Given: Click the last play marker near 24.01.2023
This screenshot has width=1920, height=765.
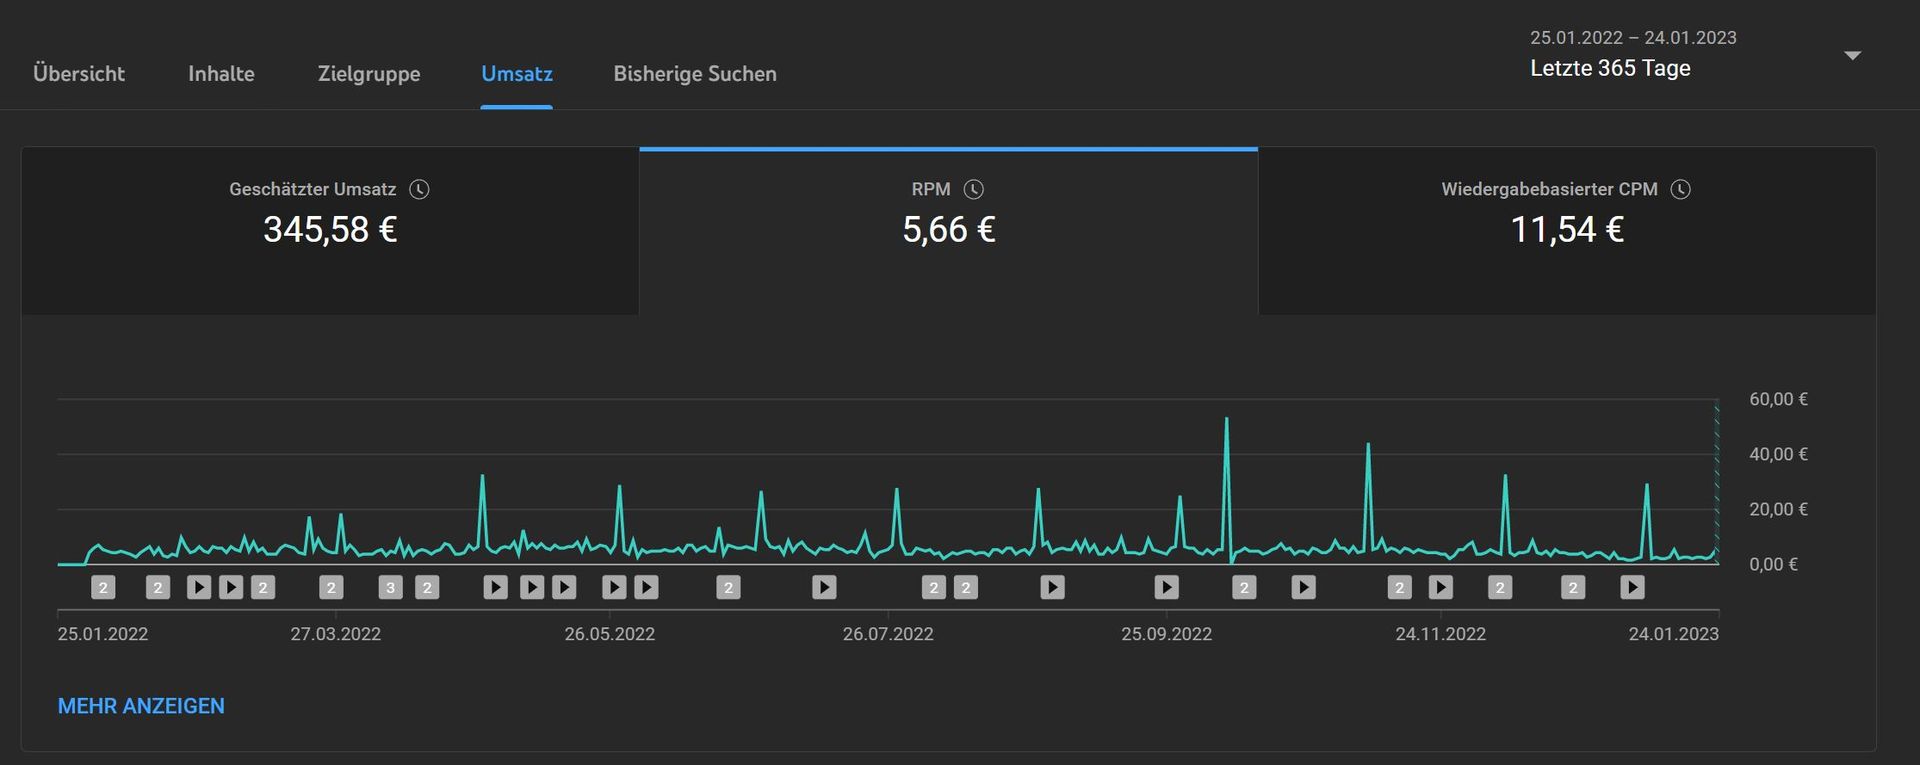Looking at the screenshot, I should click(x=1632, y=588).
